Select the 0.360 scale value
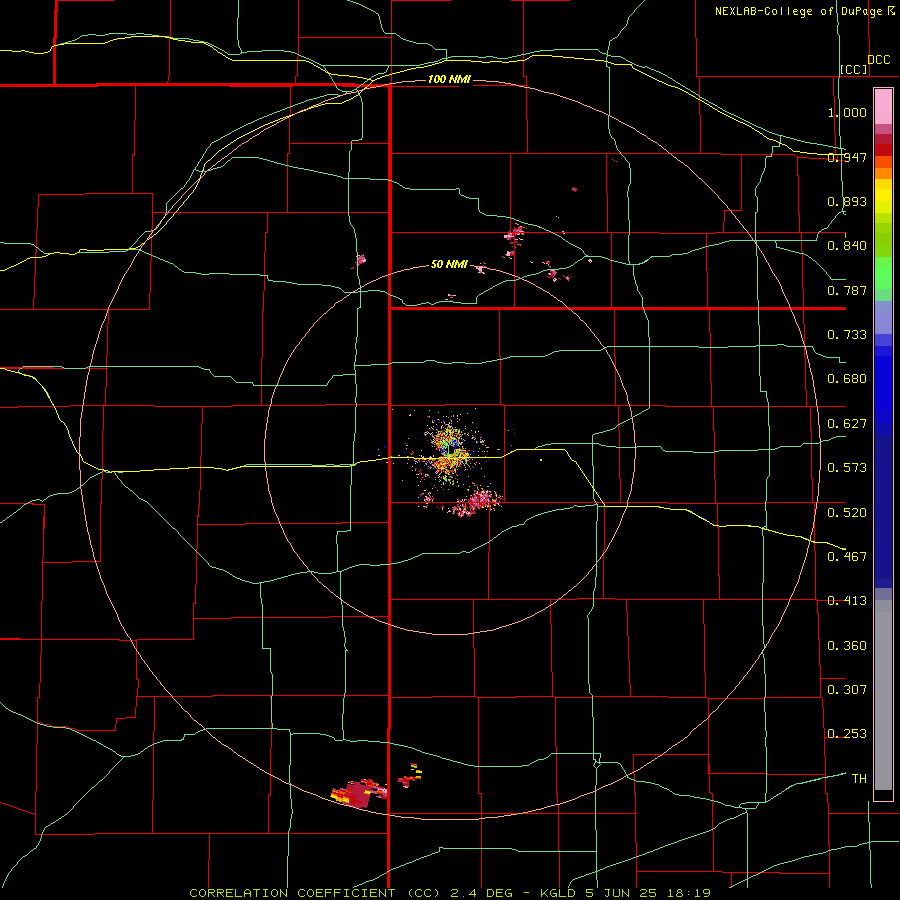 click(x=847, y=646)
